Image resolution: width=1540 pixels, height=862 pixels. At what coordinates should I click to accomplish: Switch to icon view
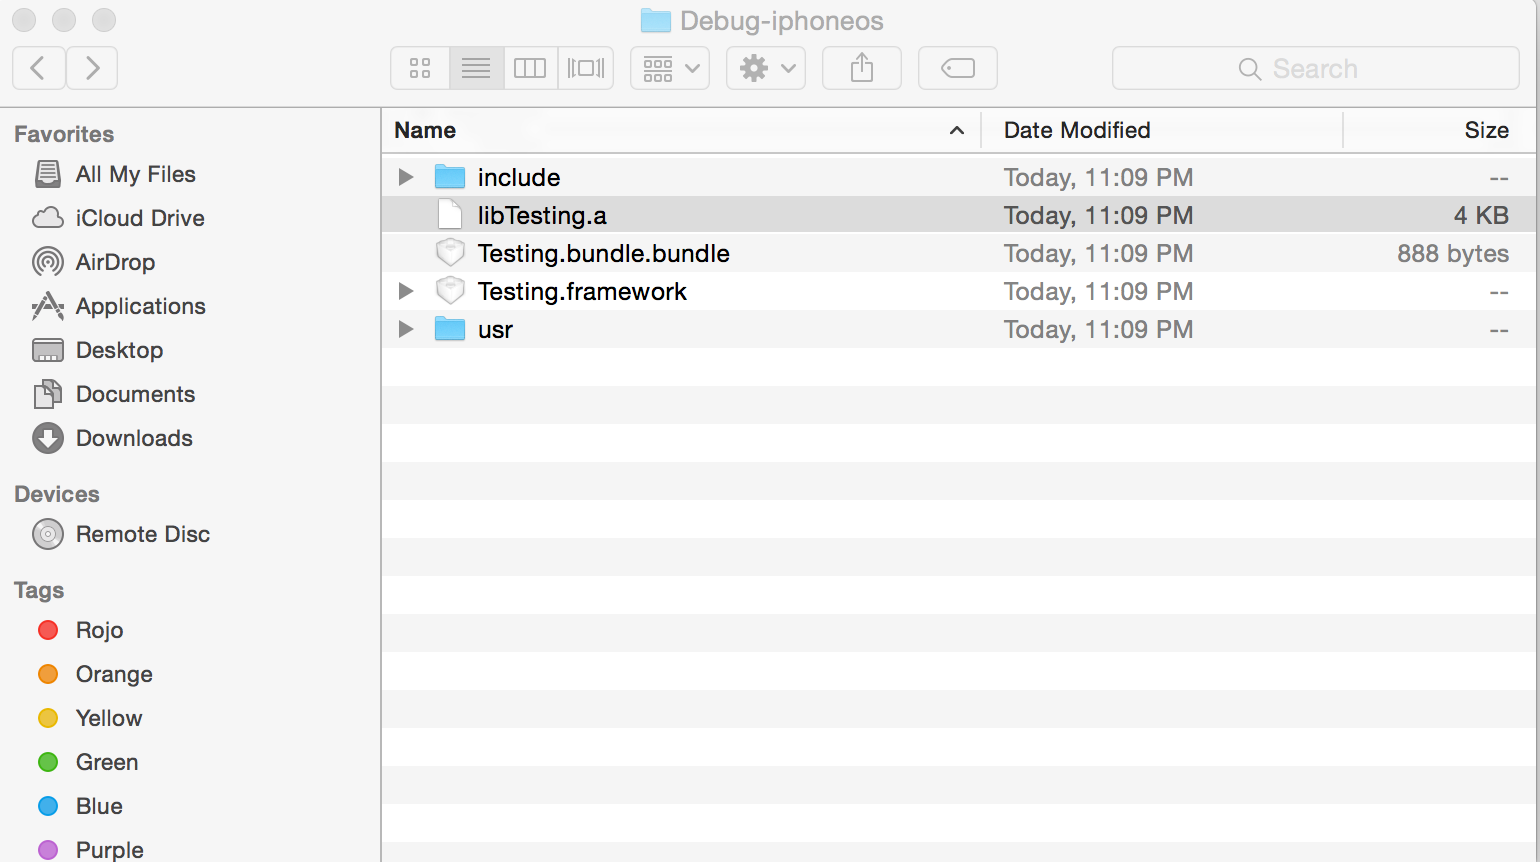pyautogui.click(x=420, y=68)
